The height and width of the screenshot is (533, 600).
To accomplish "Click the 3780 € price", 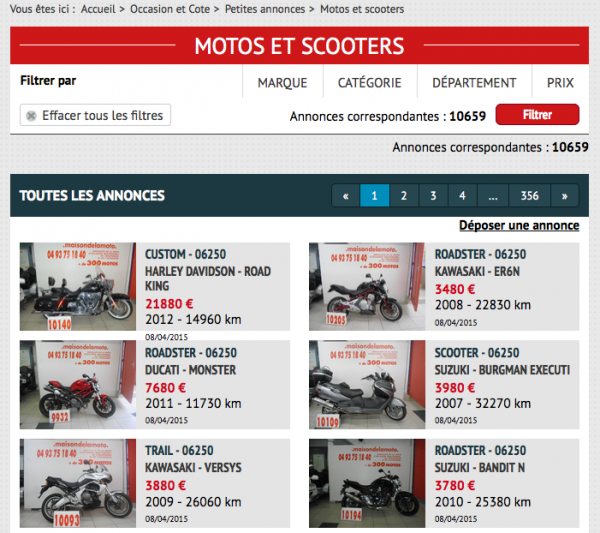I will [x=455, y=486].
